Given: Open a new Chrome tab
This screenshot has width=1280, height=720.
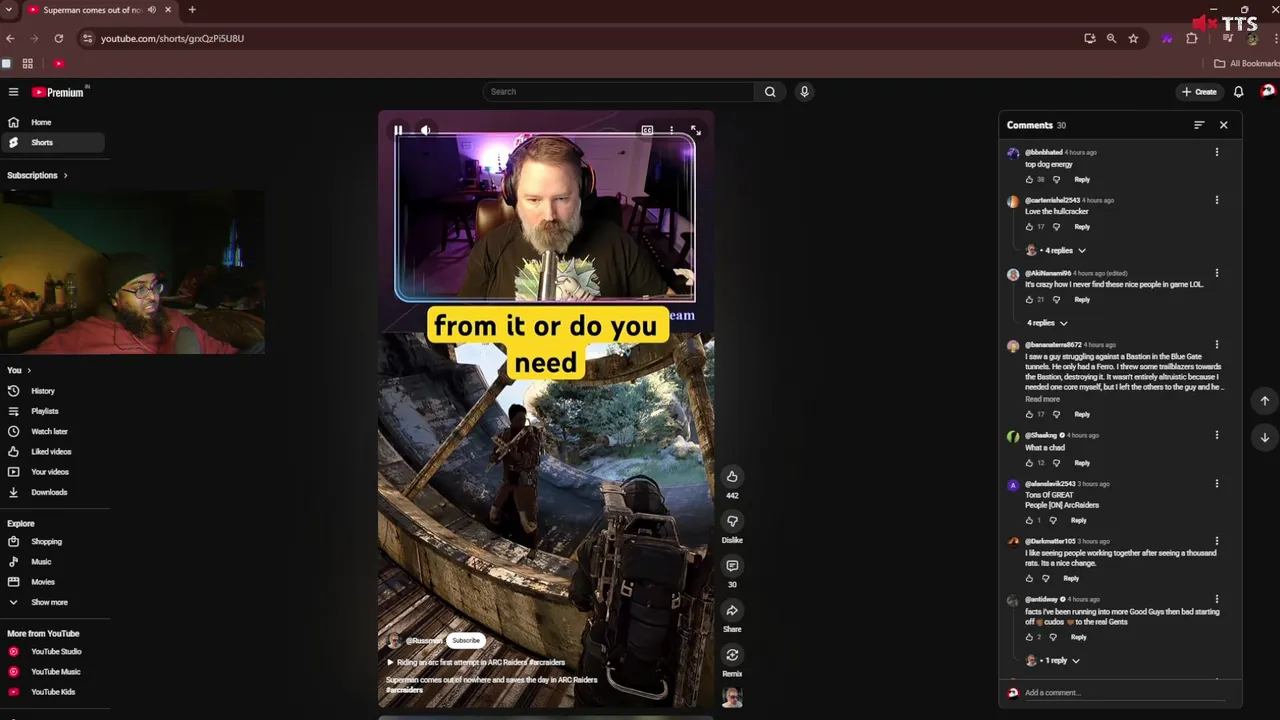Looking at the screenshot, I should [x=192, y=10].
